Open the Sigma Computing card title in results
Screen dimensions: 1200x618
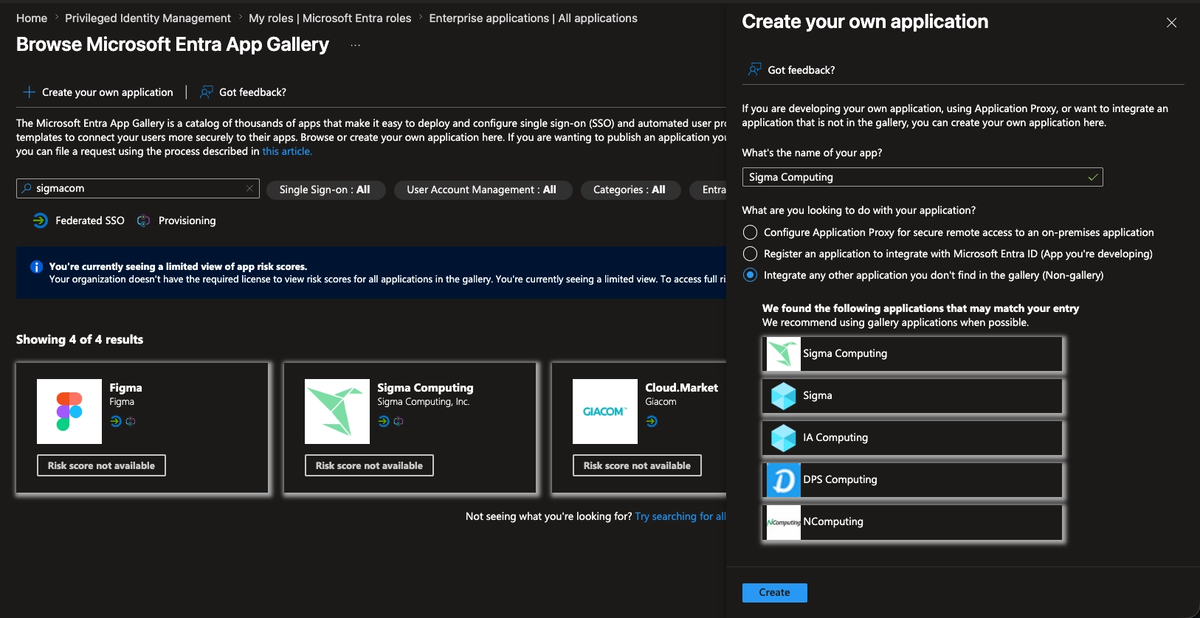[x=425, y=387]
